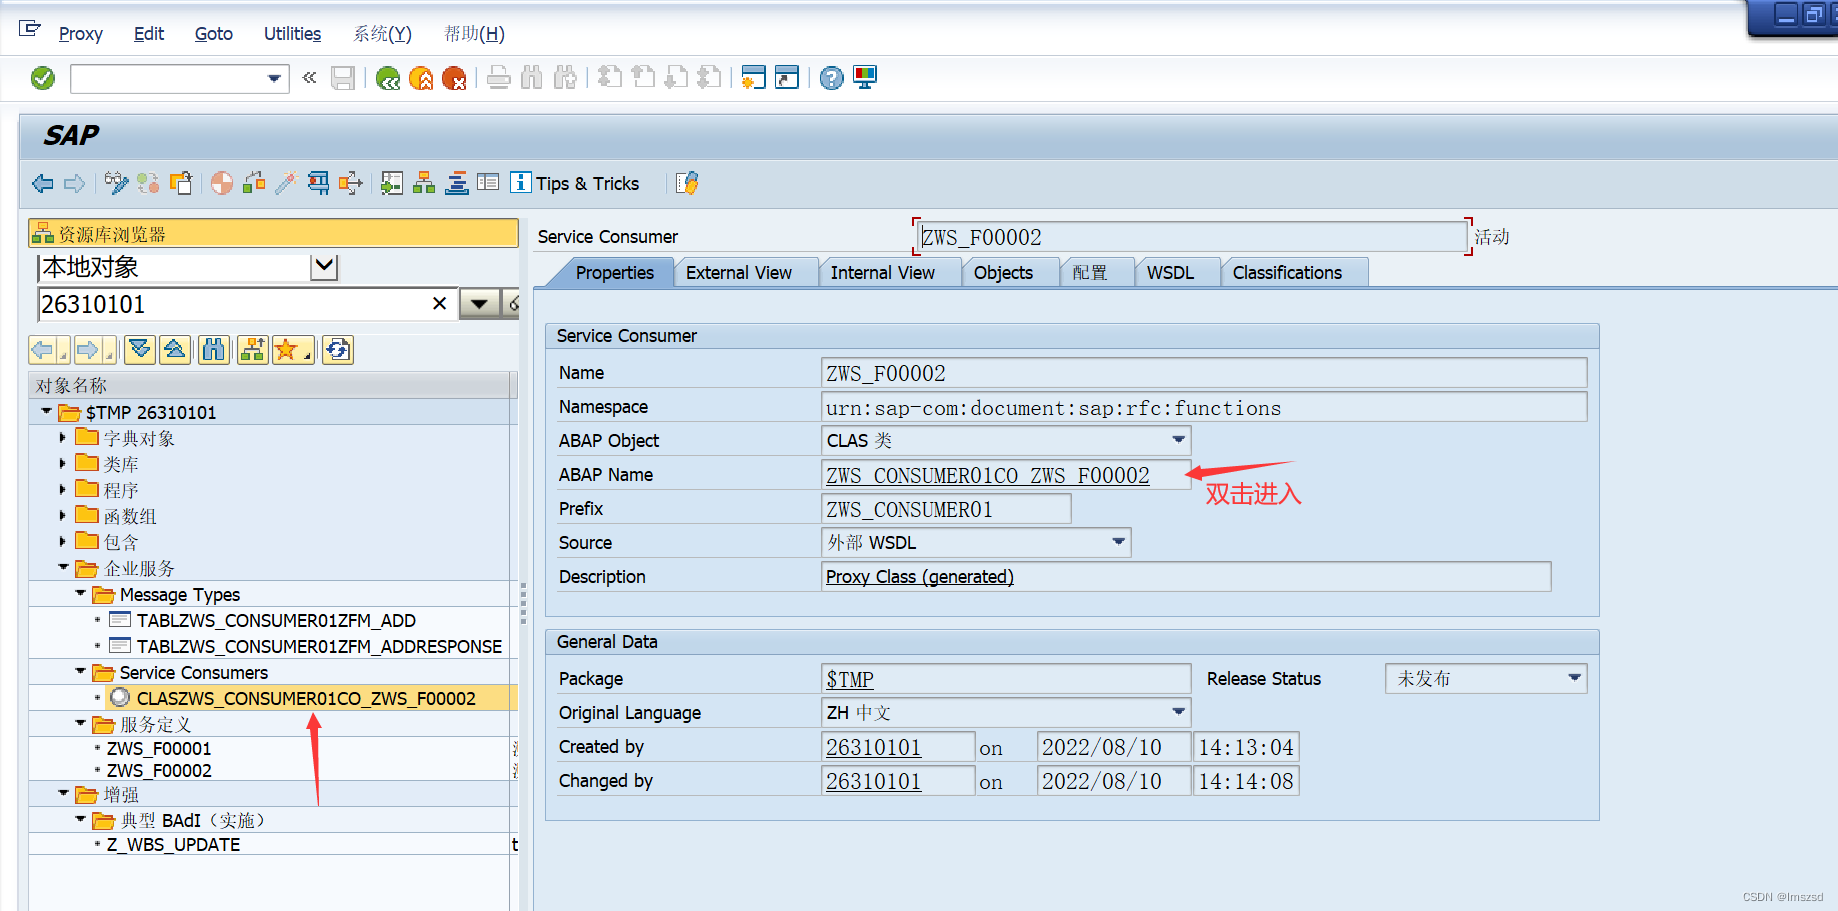Click the green Enter checkmark icon
The height and width of the screenshot is (911, 1838).
point(43,78)
